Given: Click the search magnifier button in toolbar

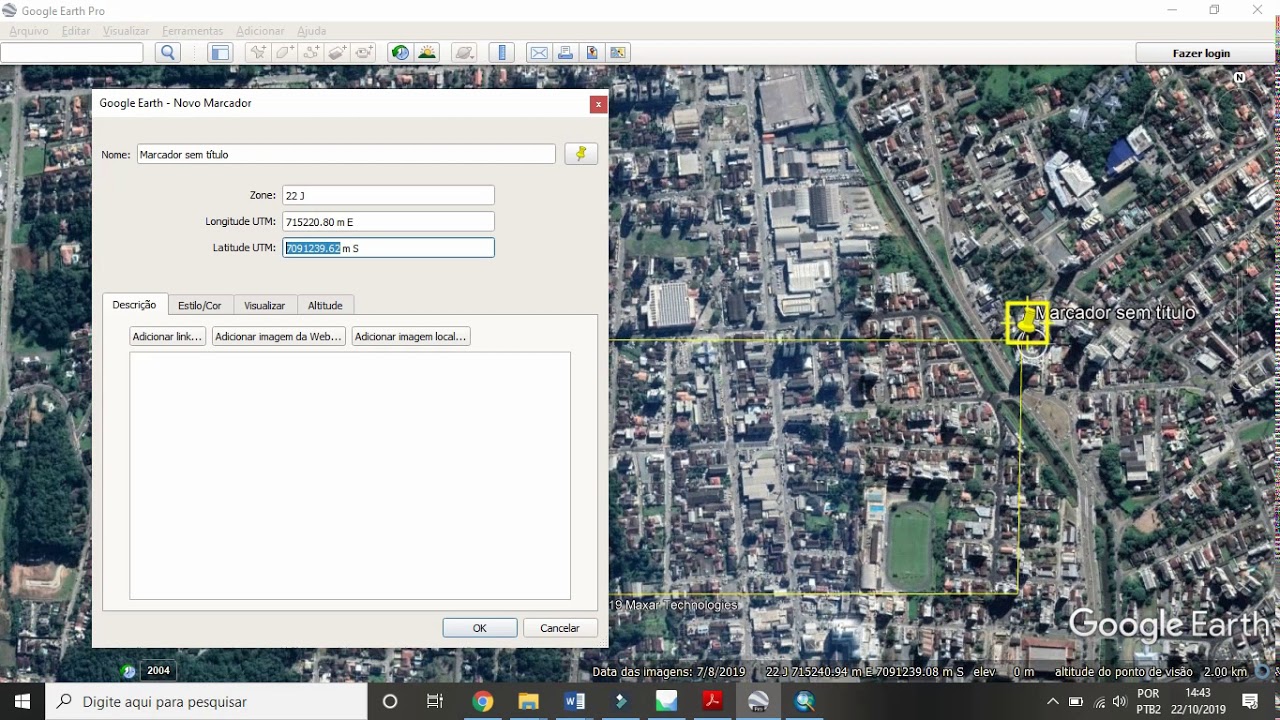Looking at the screenshot, I should (x=168, y=53).
